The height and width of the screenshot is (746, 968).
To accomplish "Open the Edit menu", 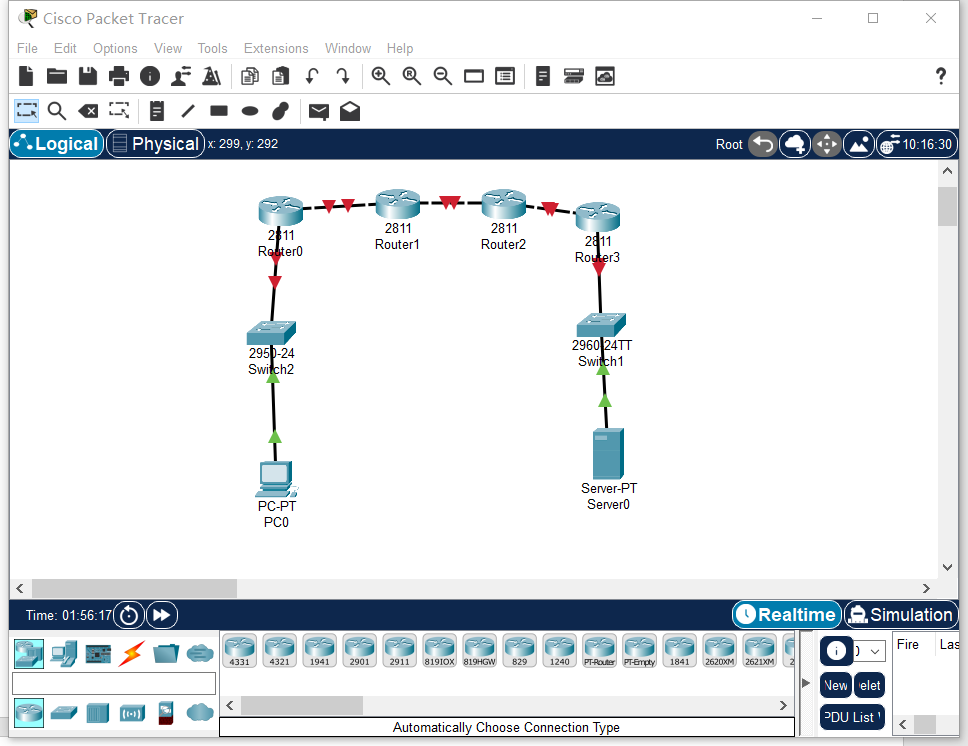I will [x=65, y=48].
